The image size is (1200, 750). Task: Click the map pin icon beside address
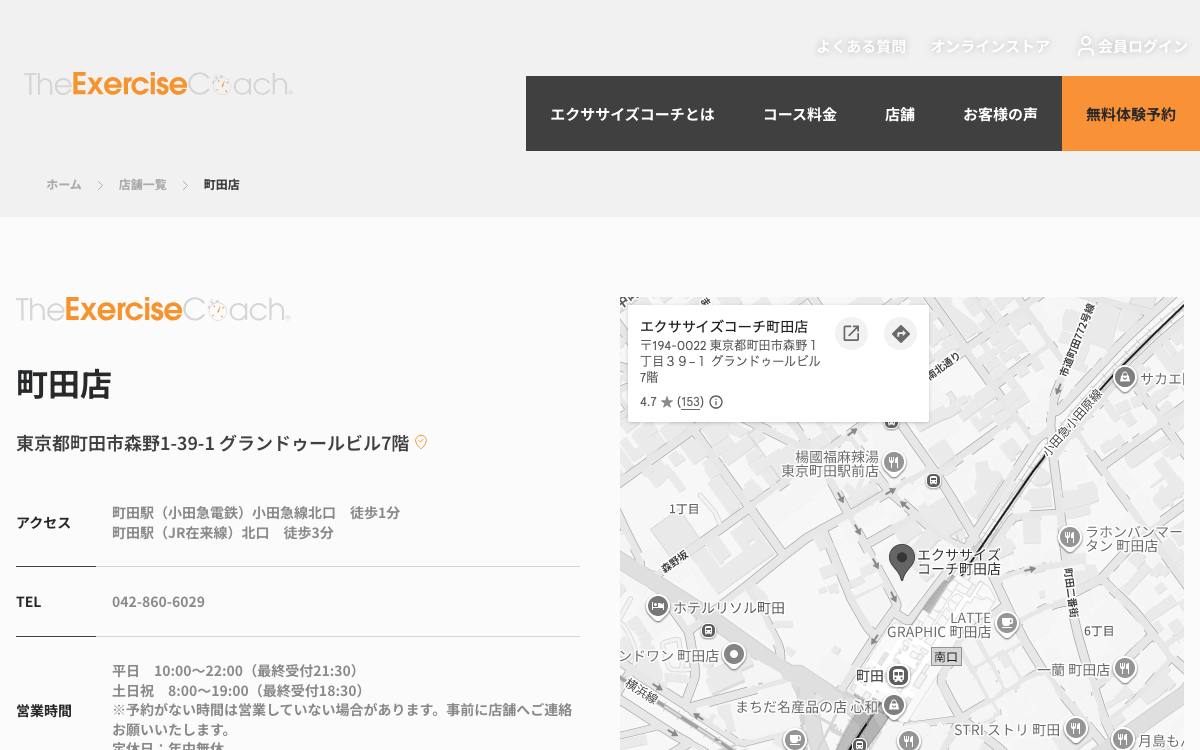click(421, 442)
